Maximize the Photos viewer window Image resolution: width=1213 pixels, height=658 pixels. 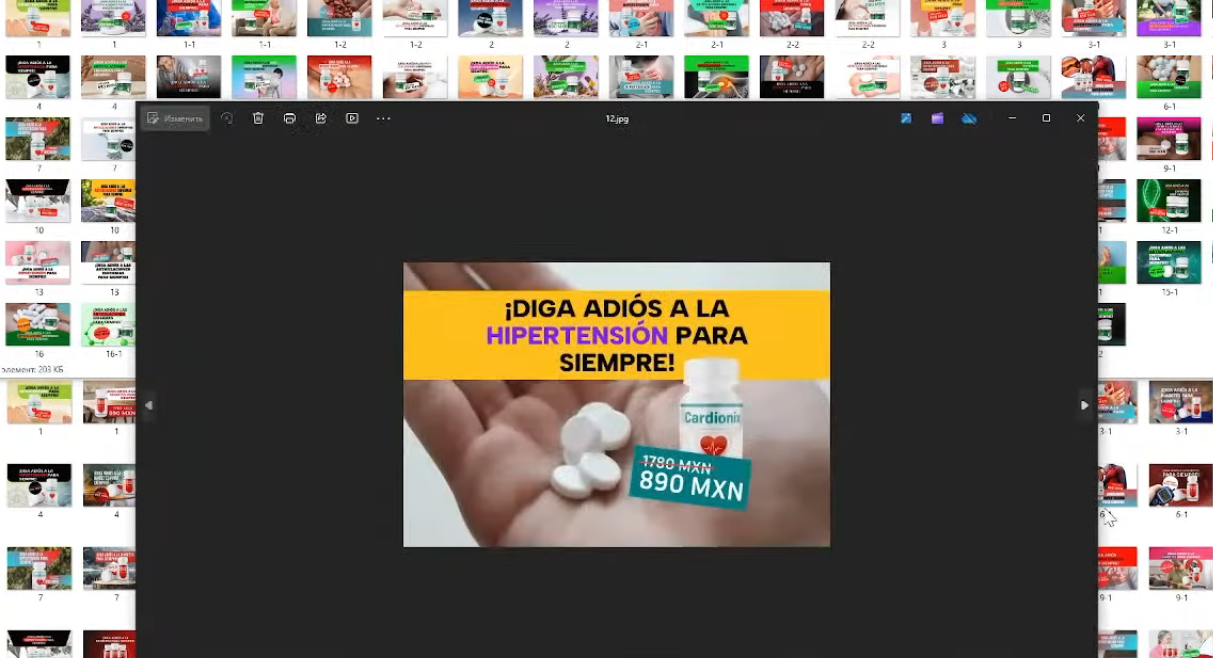pyautogui.click(x=1046, y=118)
